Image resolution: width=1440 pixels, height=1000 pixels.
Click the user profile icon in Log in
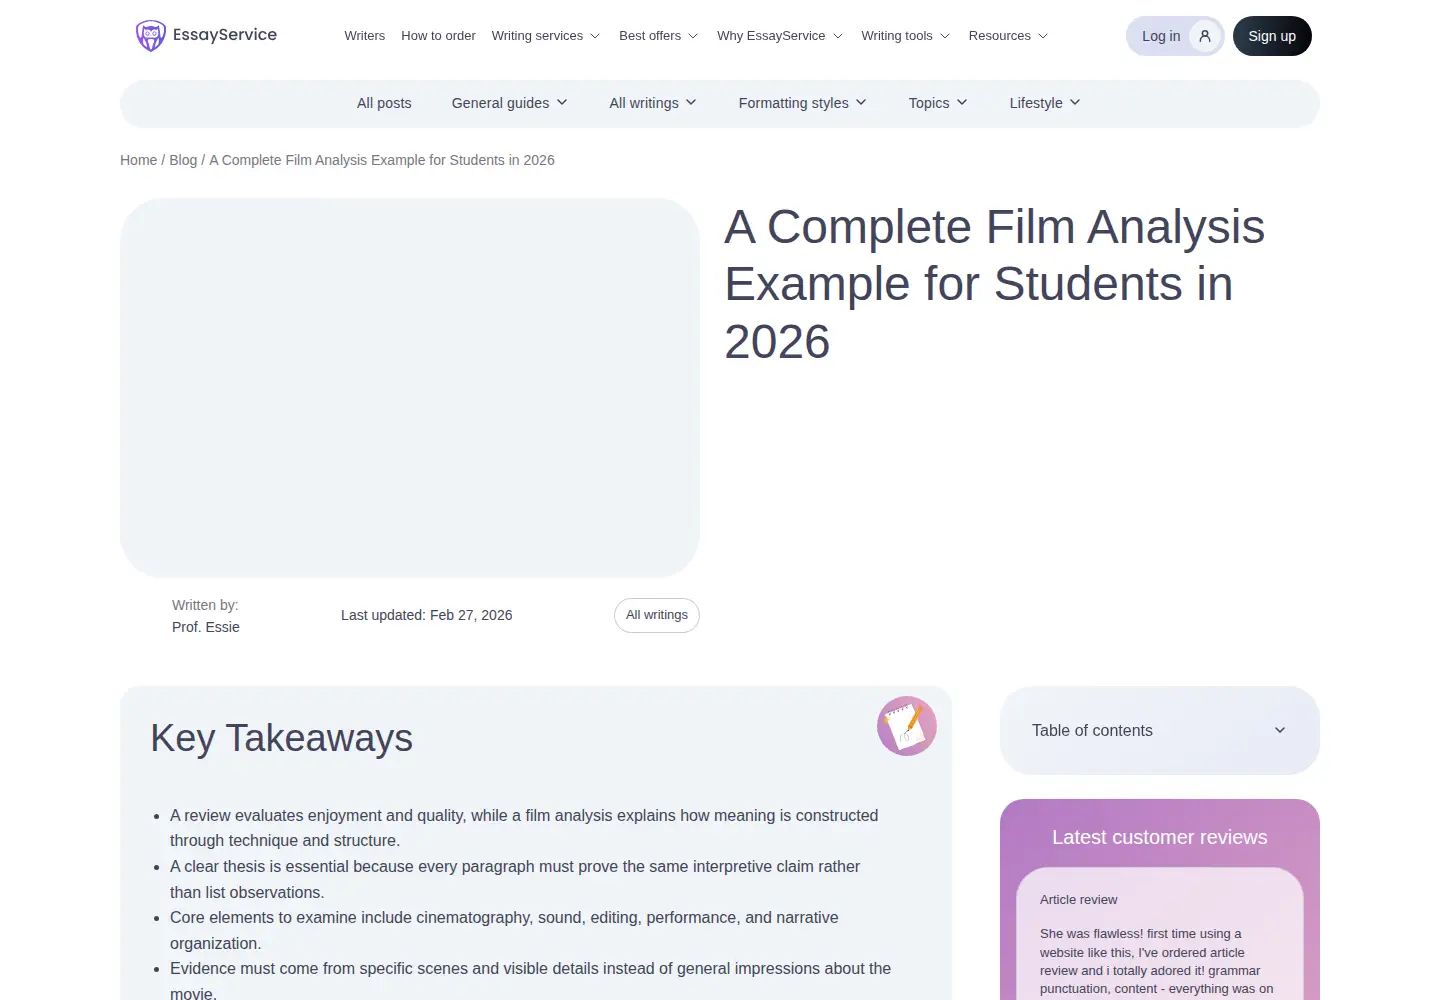click(x=1205, y=36)
